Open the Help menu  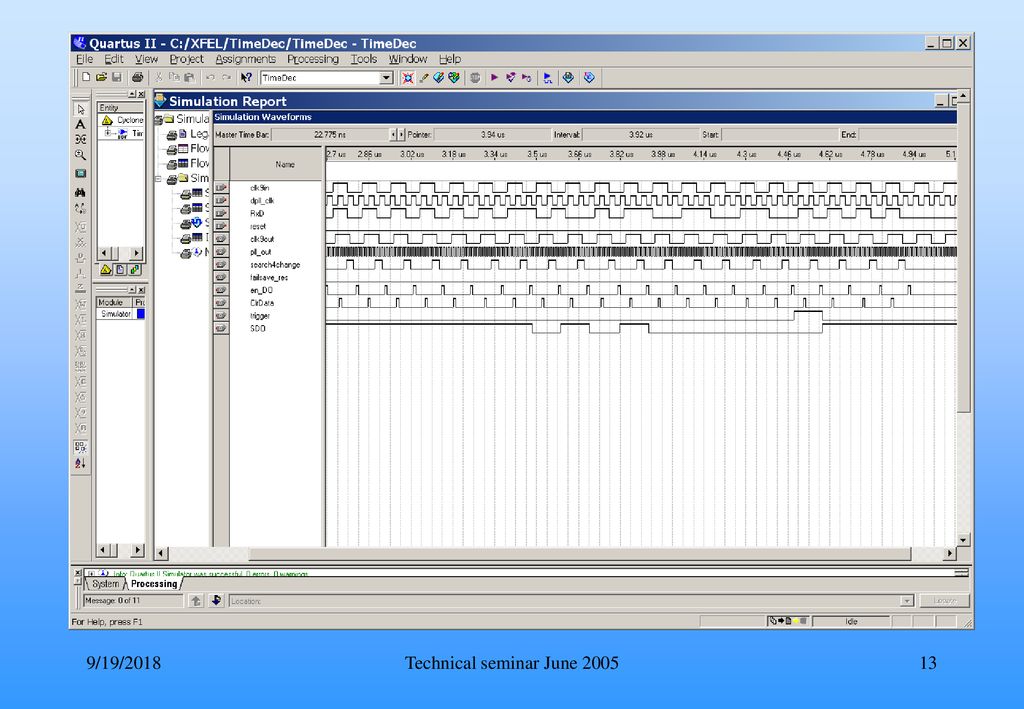pos(449,59)
